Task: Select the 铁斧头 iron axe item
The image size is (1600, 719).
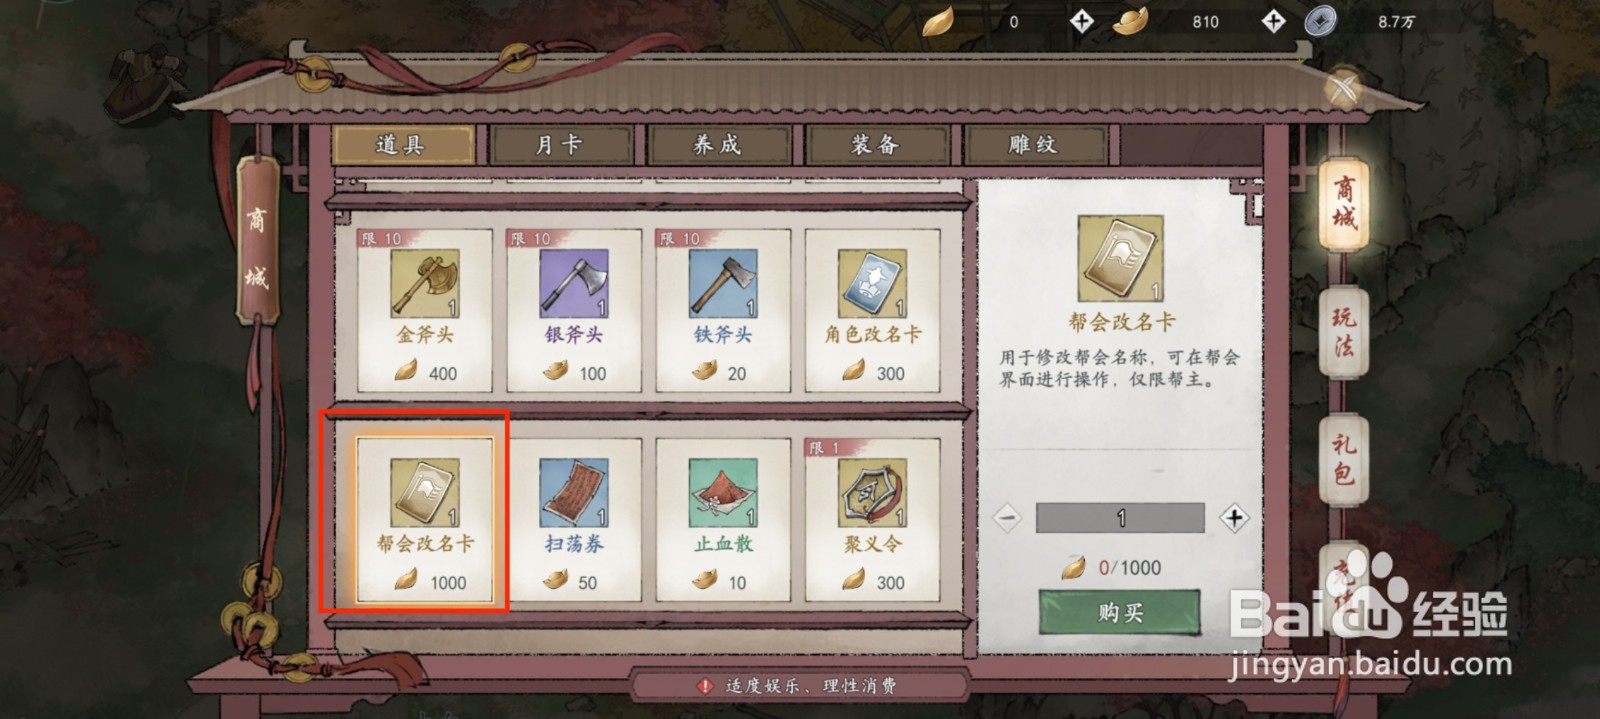Action: [x=723, y=311]
